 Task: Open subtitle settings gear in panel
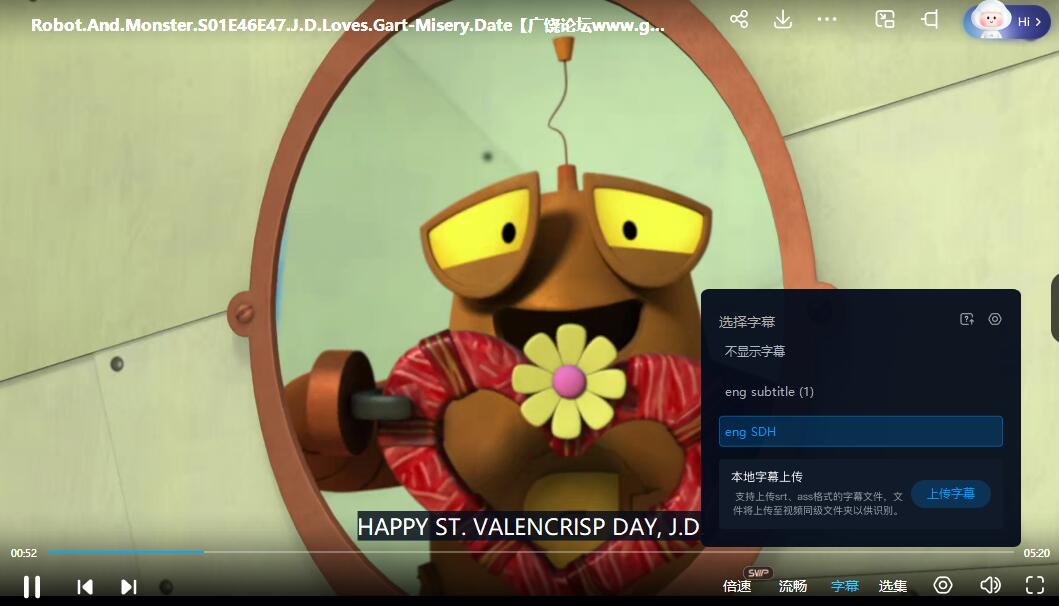(x=995, y=319)
